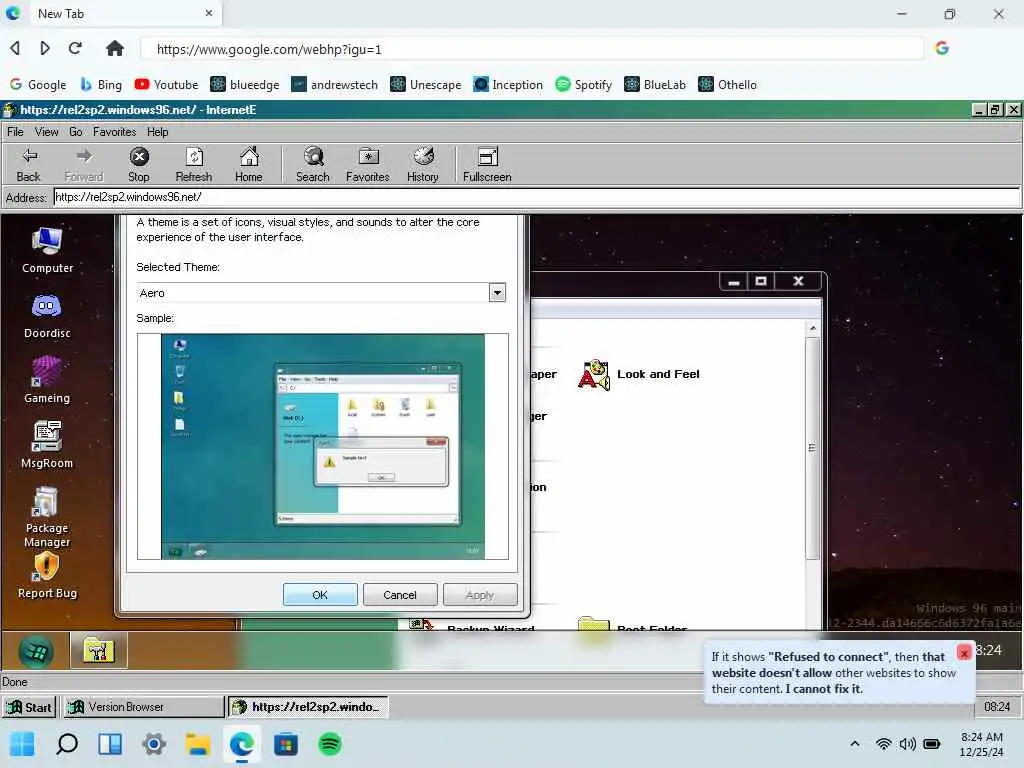The height and width of the screenshot is (768, 1024).
Task: Open the volume tray icon
Action: pyautogui.click(x=907, y=744)
